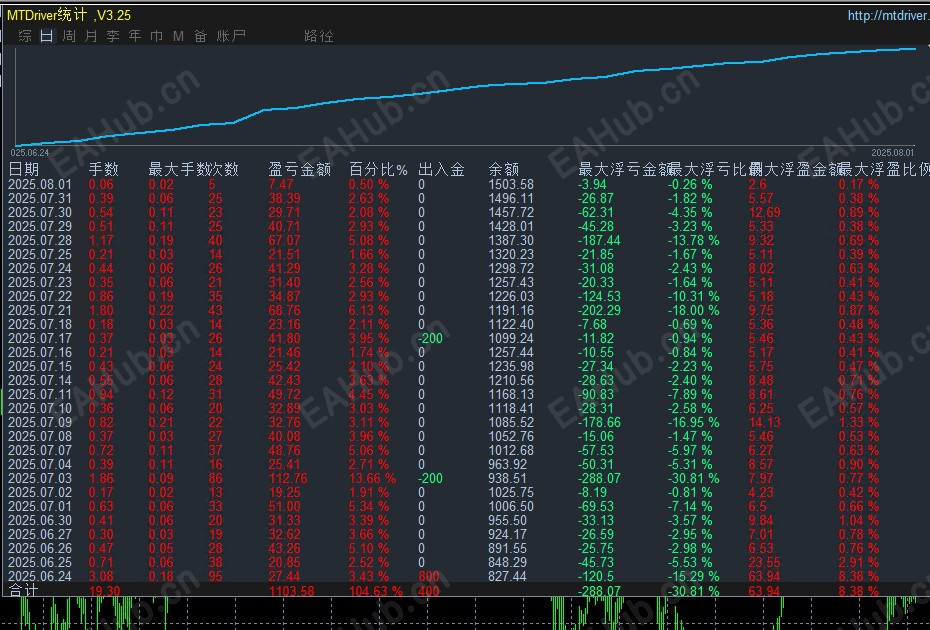Click chart end date 2025.08.01 label
Image resolution: width=930 pixels, height=630 pixels.
tap(892, 152)
